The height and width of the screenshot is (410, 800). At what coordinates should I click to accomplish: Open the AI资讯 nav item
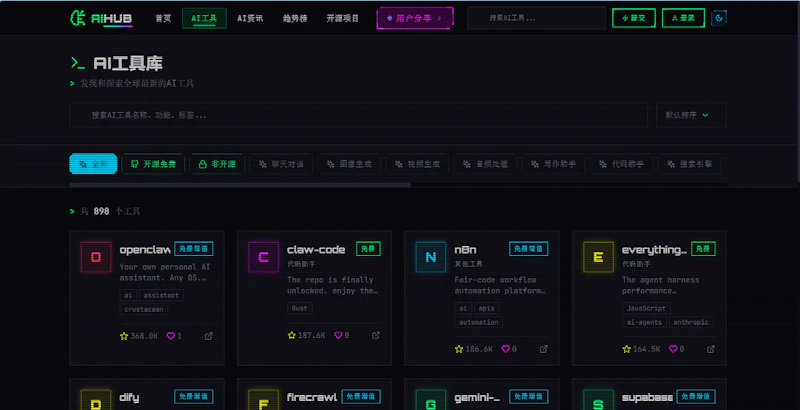(250, 18)
